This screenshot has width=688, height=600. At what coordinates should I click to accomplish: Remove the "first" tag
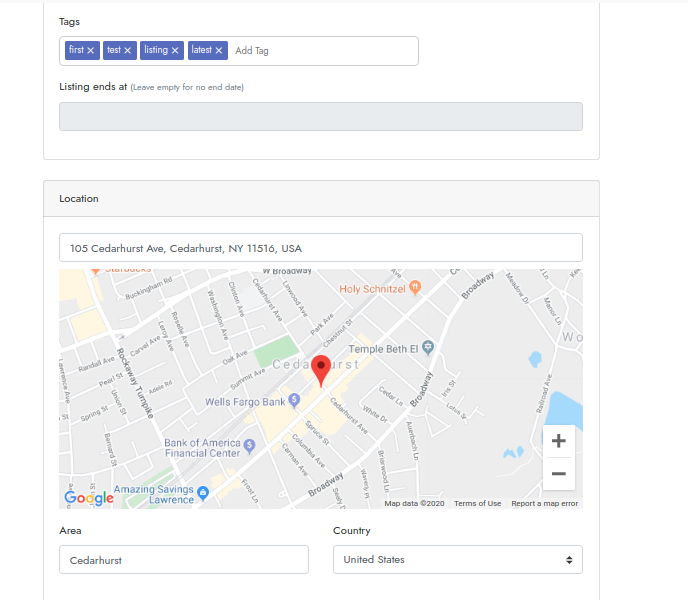point(90,50)
